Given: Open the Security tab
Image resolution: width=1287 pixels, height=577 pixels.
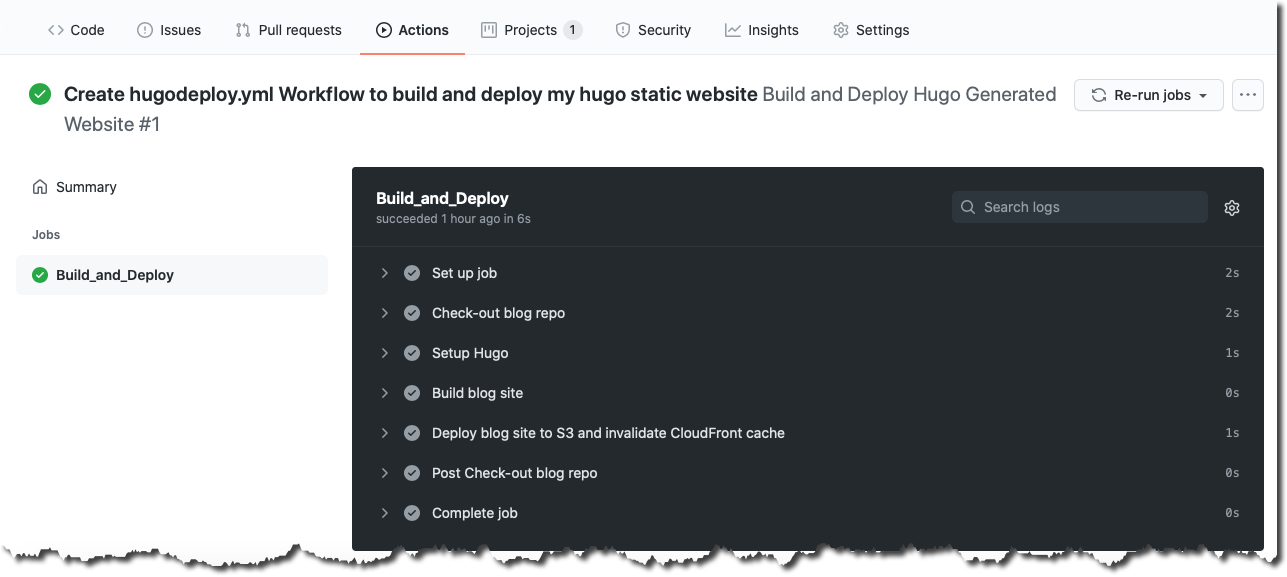Looking at the screenshot, I should 653,30.
